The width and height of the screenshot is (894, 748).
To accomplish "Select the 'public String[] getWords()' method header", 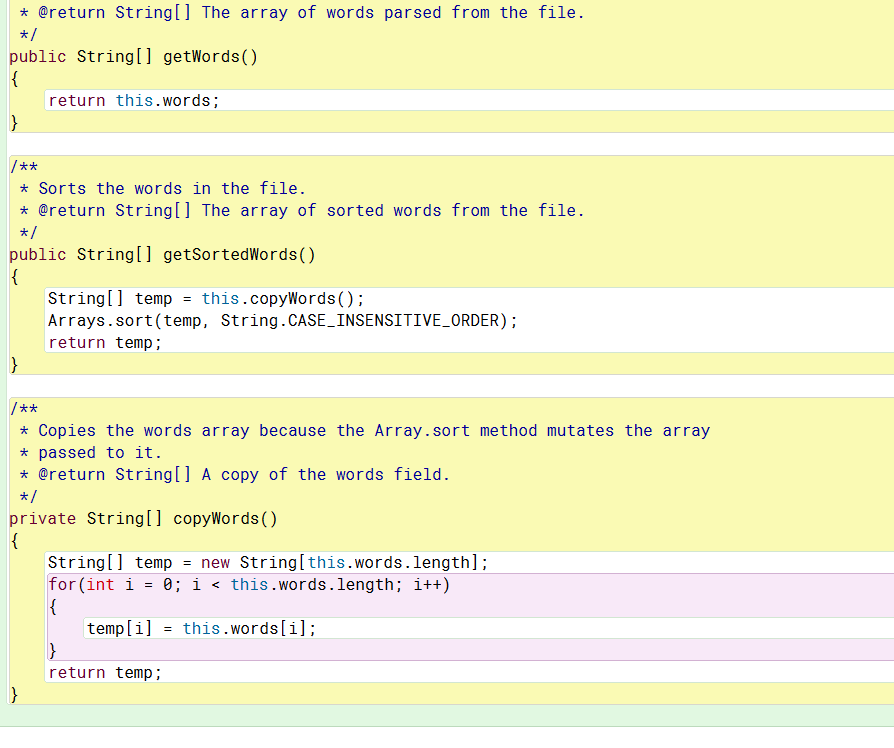I will tap(133, 56).
